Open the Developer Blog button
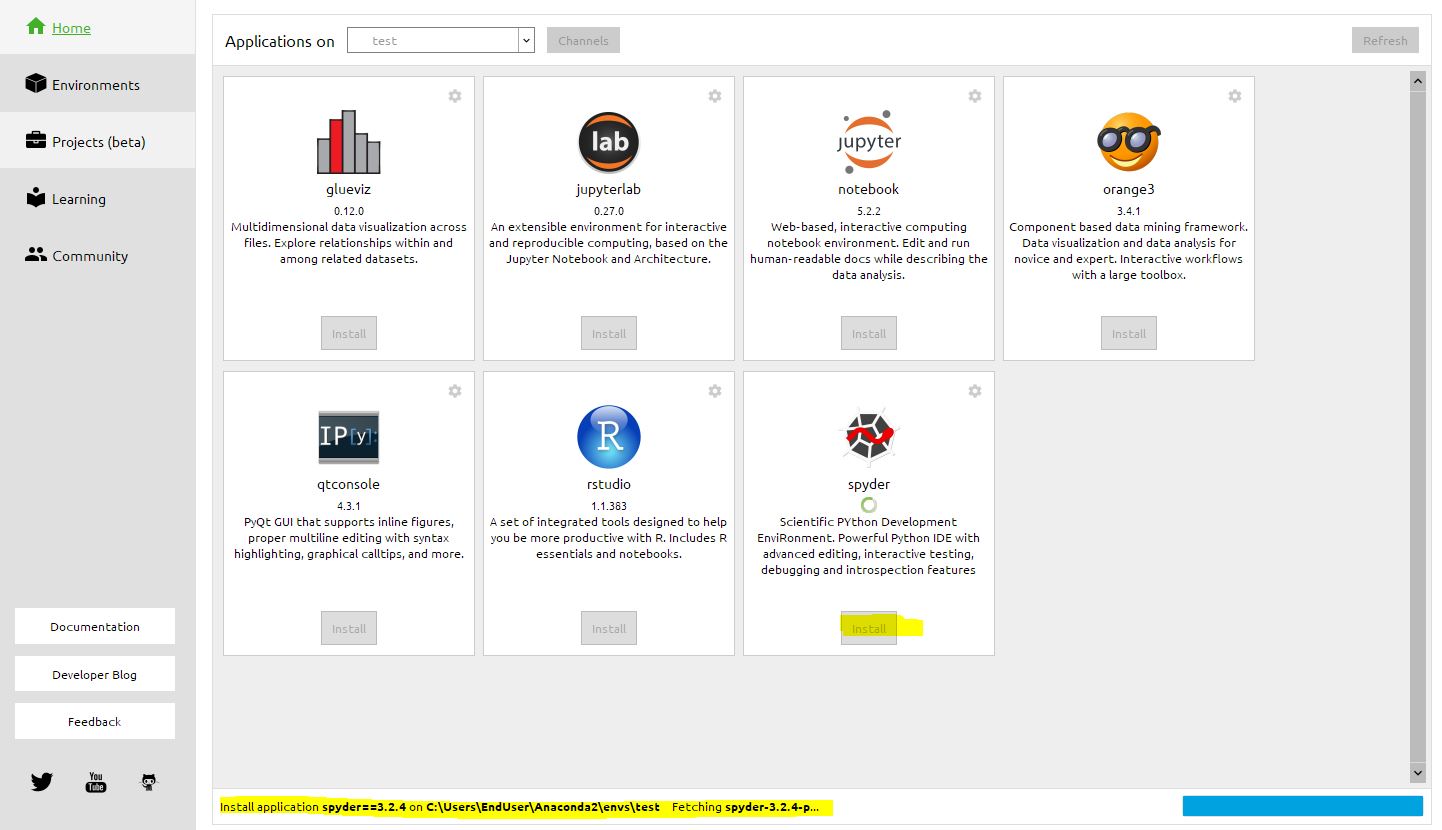 [95, 674]
